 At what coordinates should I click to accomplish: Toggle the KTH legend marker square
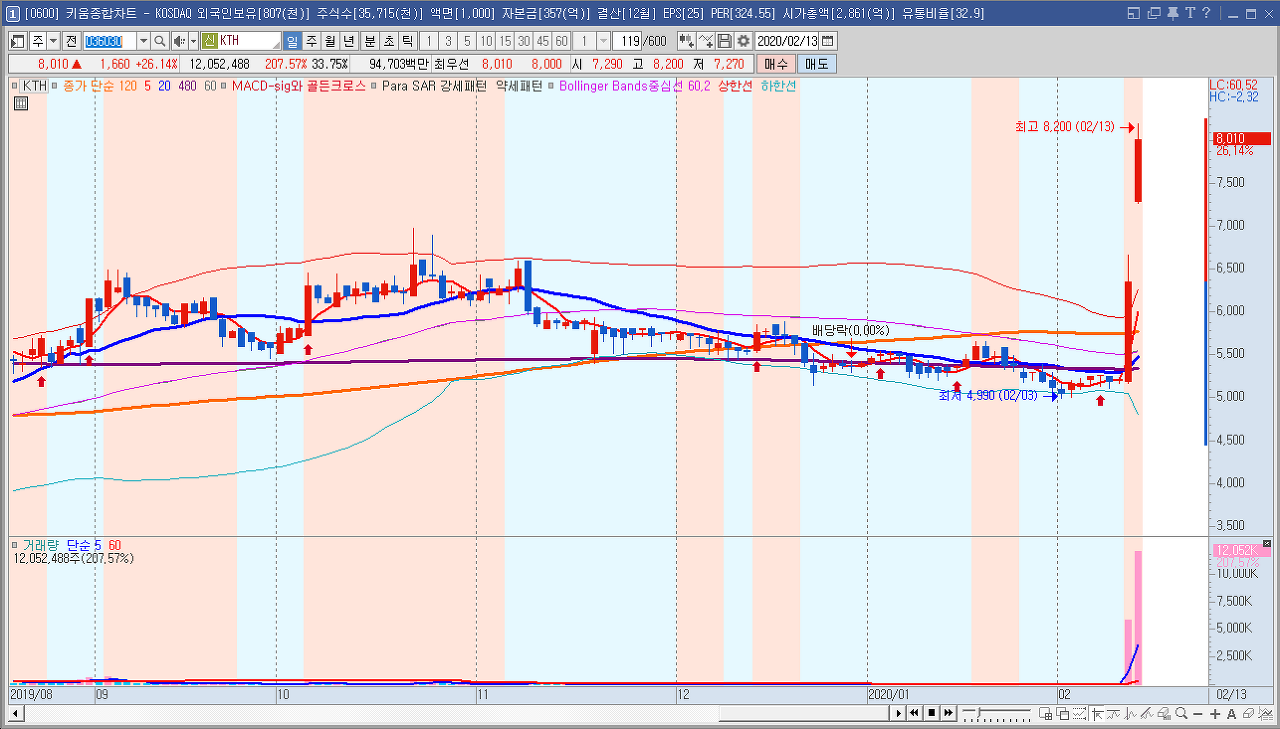click(x=16, y=86)
